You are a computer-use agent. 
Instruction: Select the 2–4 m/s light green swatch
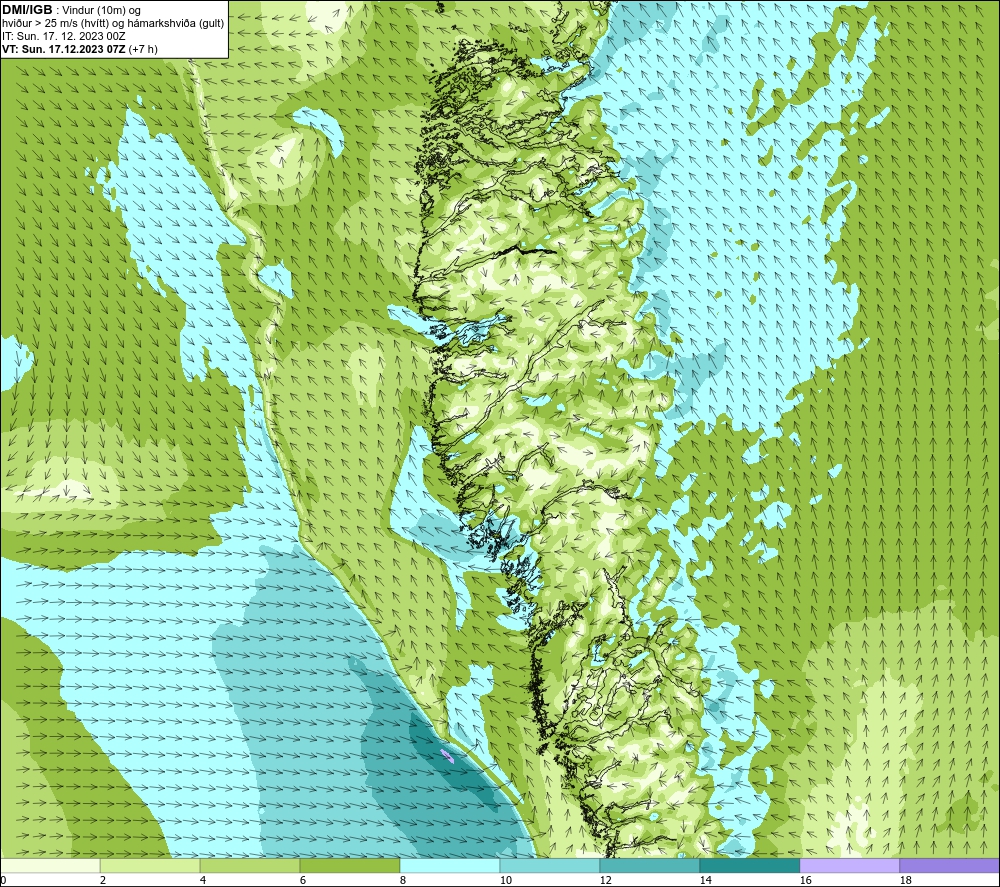pos(150,865)
